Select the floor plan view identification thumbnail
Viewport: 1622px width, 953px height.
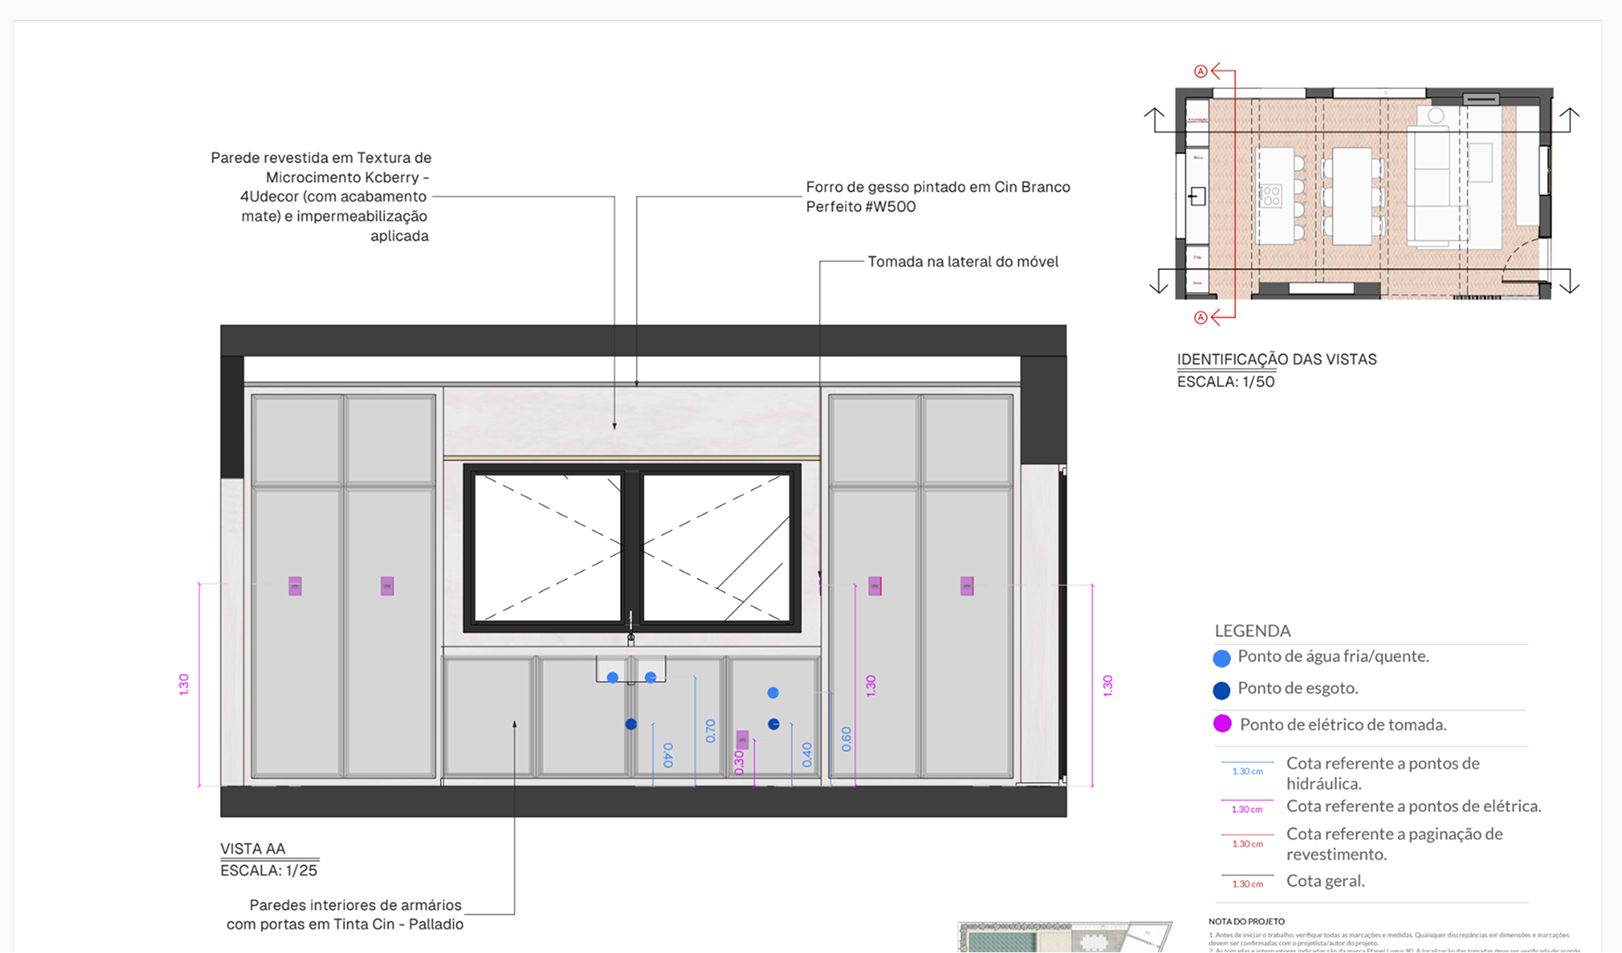[1363, 193]
